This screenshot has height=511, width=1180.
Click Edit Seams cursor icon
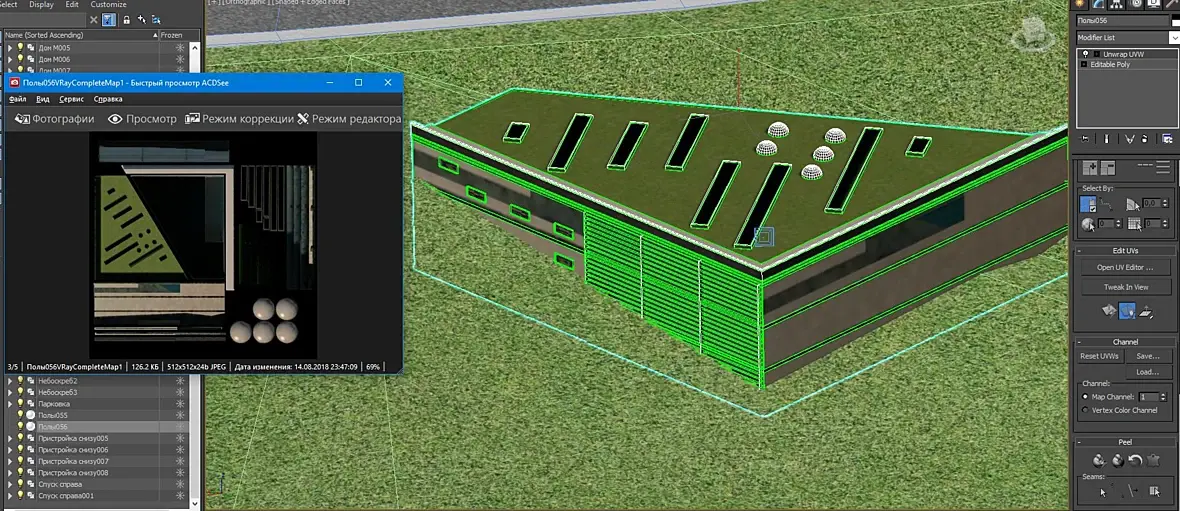[1103, 492]
